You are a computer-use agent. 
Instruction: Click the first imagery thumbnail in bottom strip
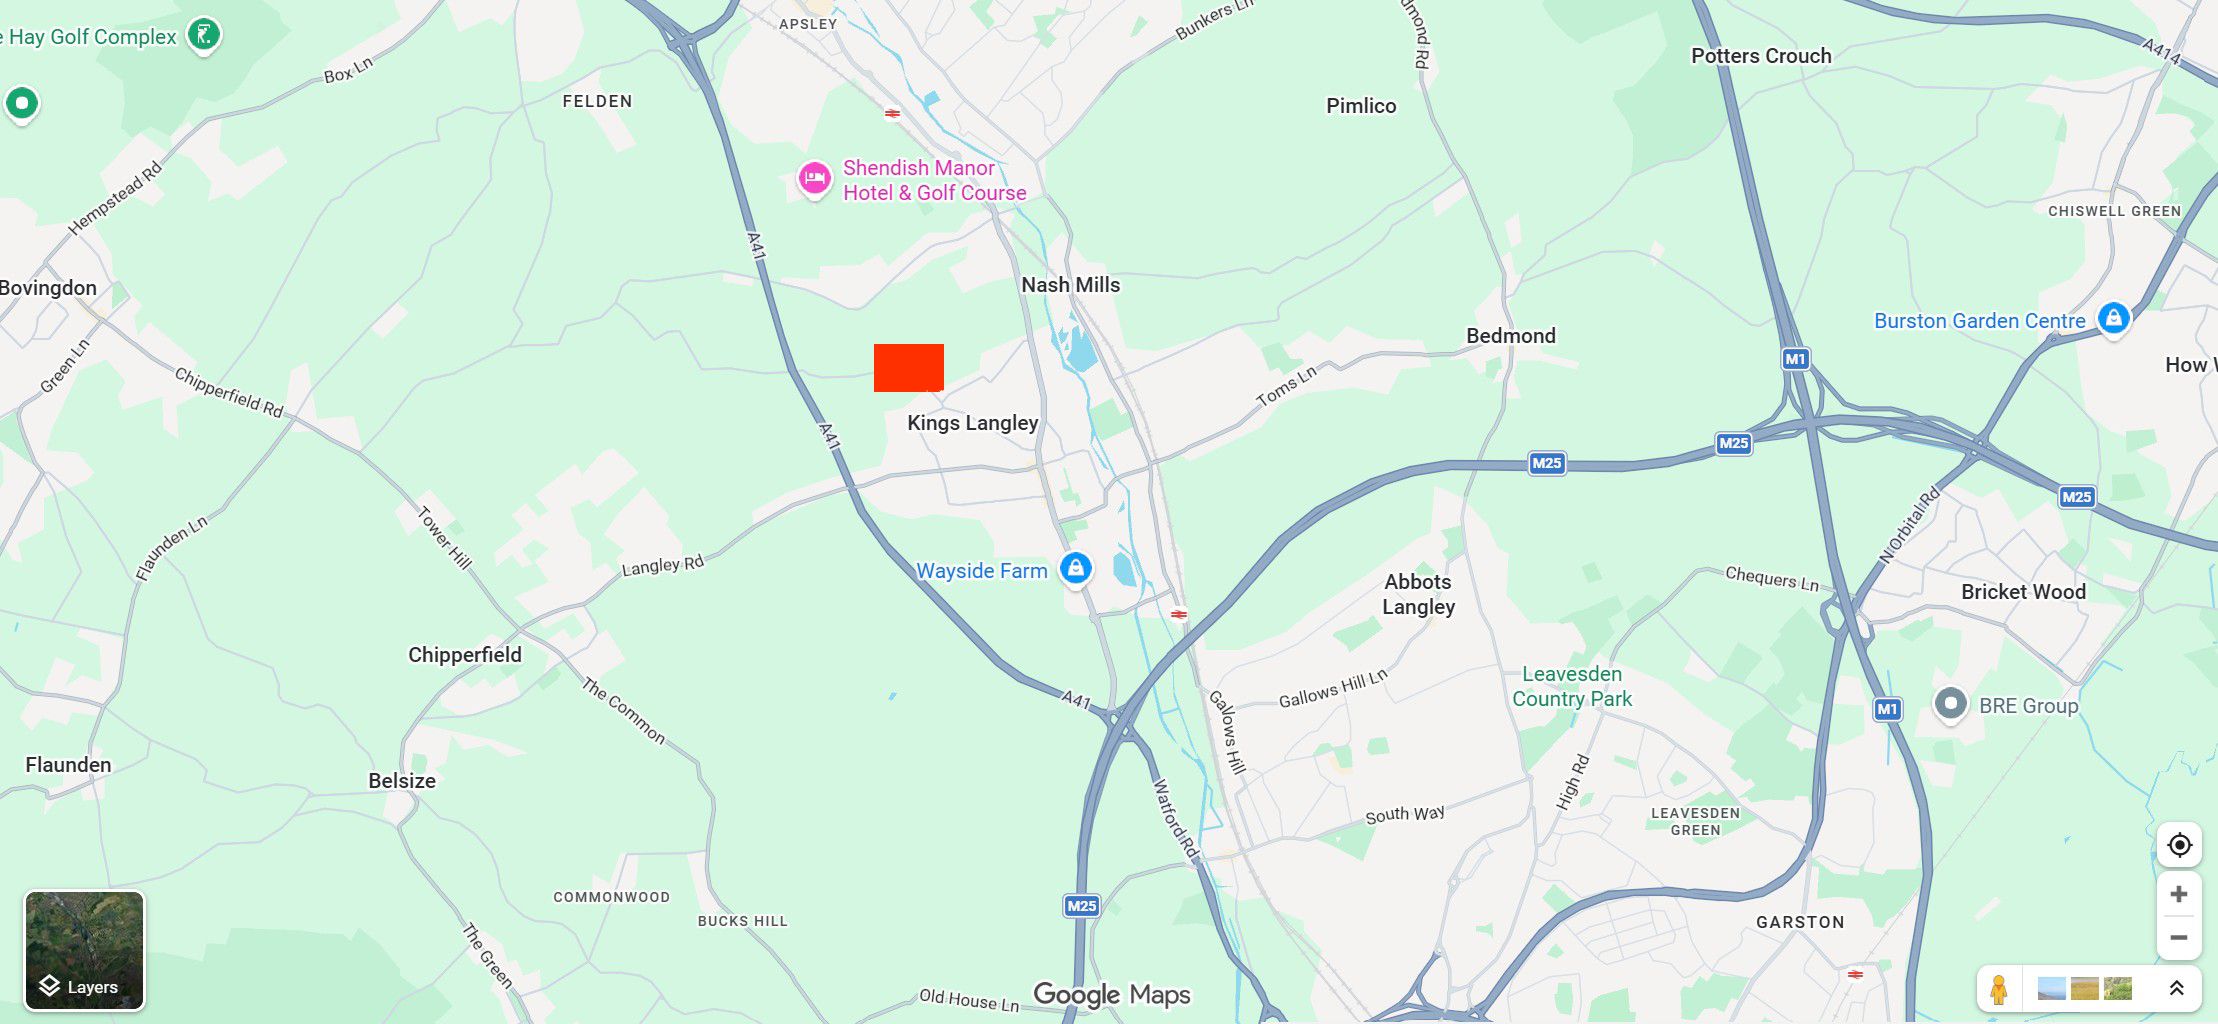pos(2051,989)
